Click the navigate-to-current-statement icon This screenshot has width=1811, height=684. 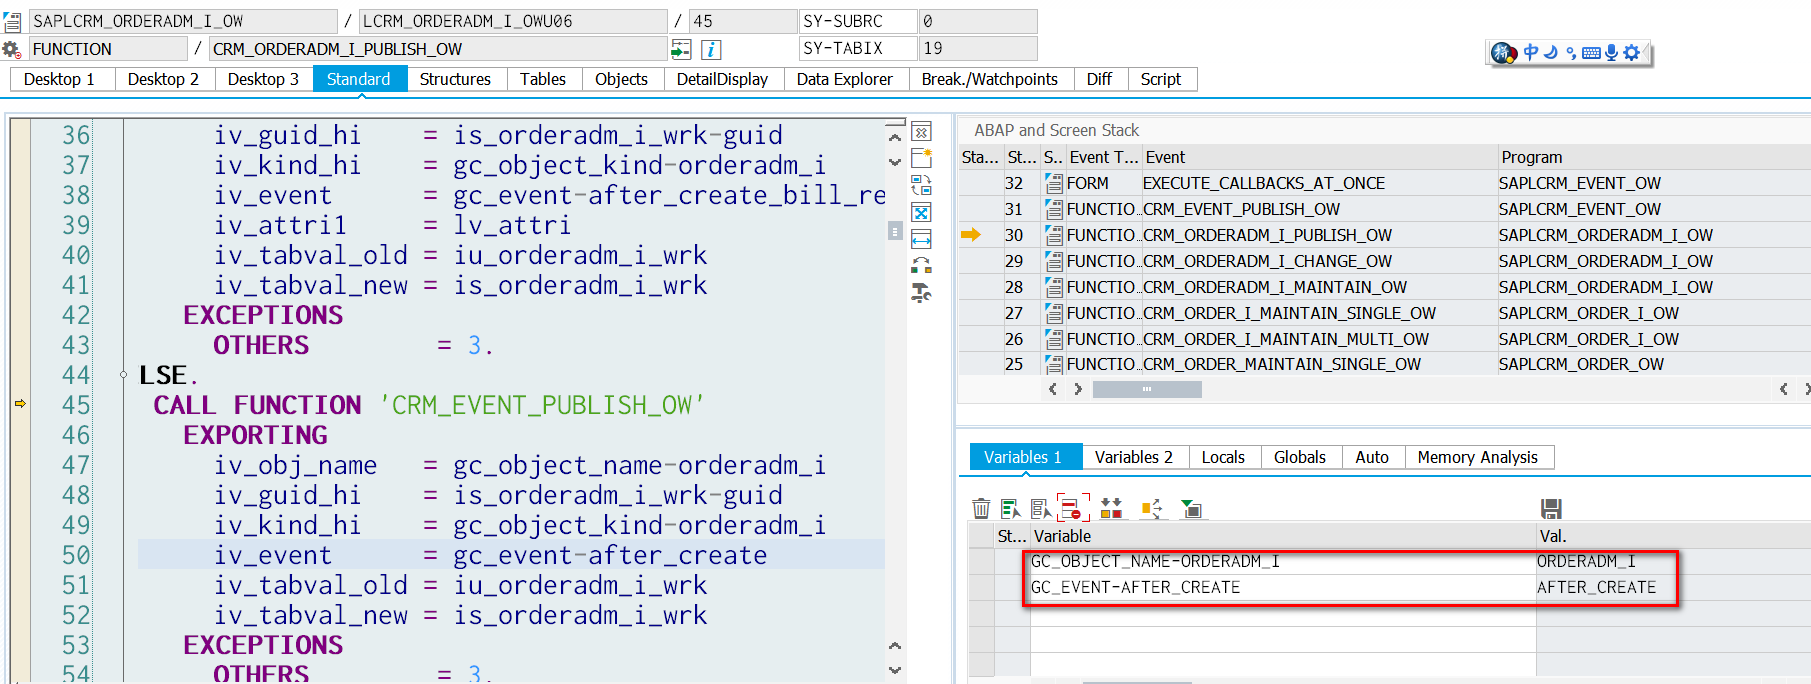point(681,49)
